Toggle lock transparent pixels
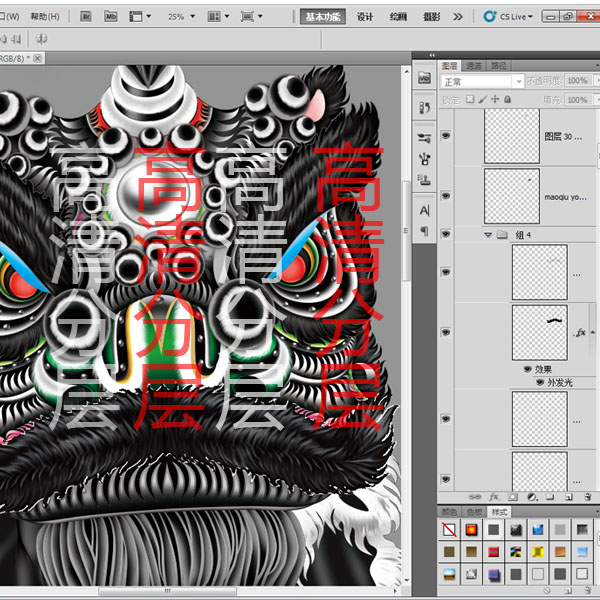This screenshot has height=600, width=600. [x=470, y=99]
